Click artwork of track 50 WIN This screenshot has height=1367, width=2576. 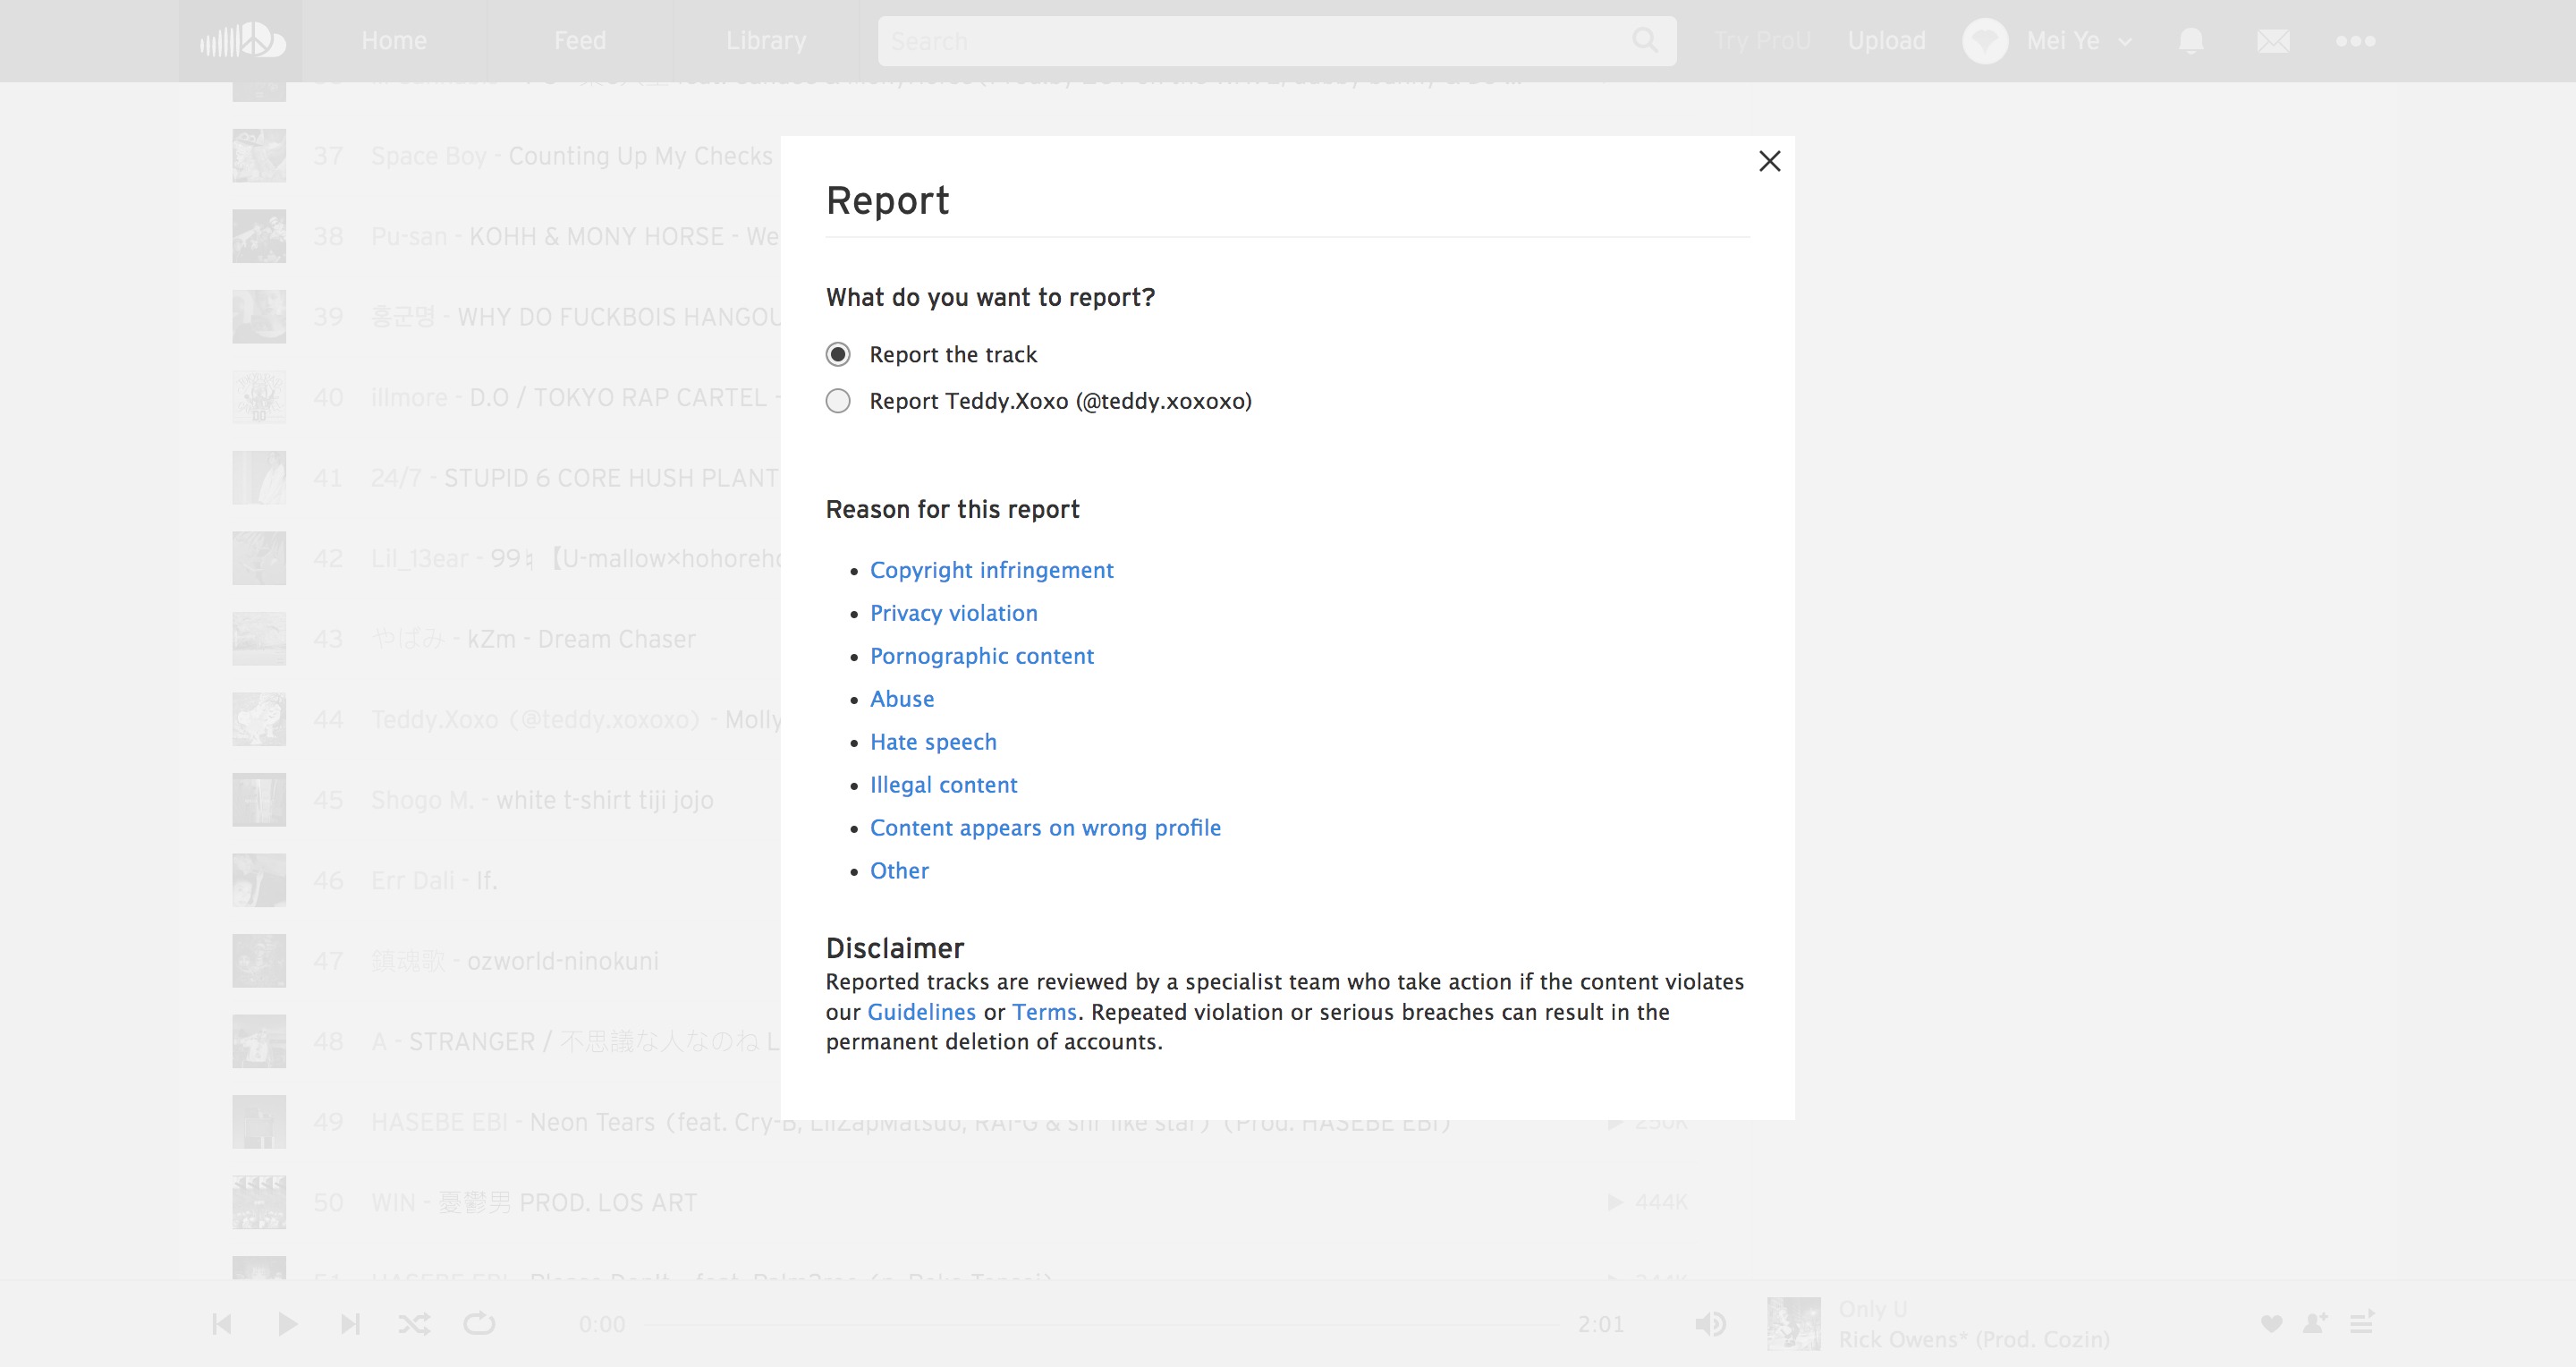[x=259, y=1202]
